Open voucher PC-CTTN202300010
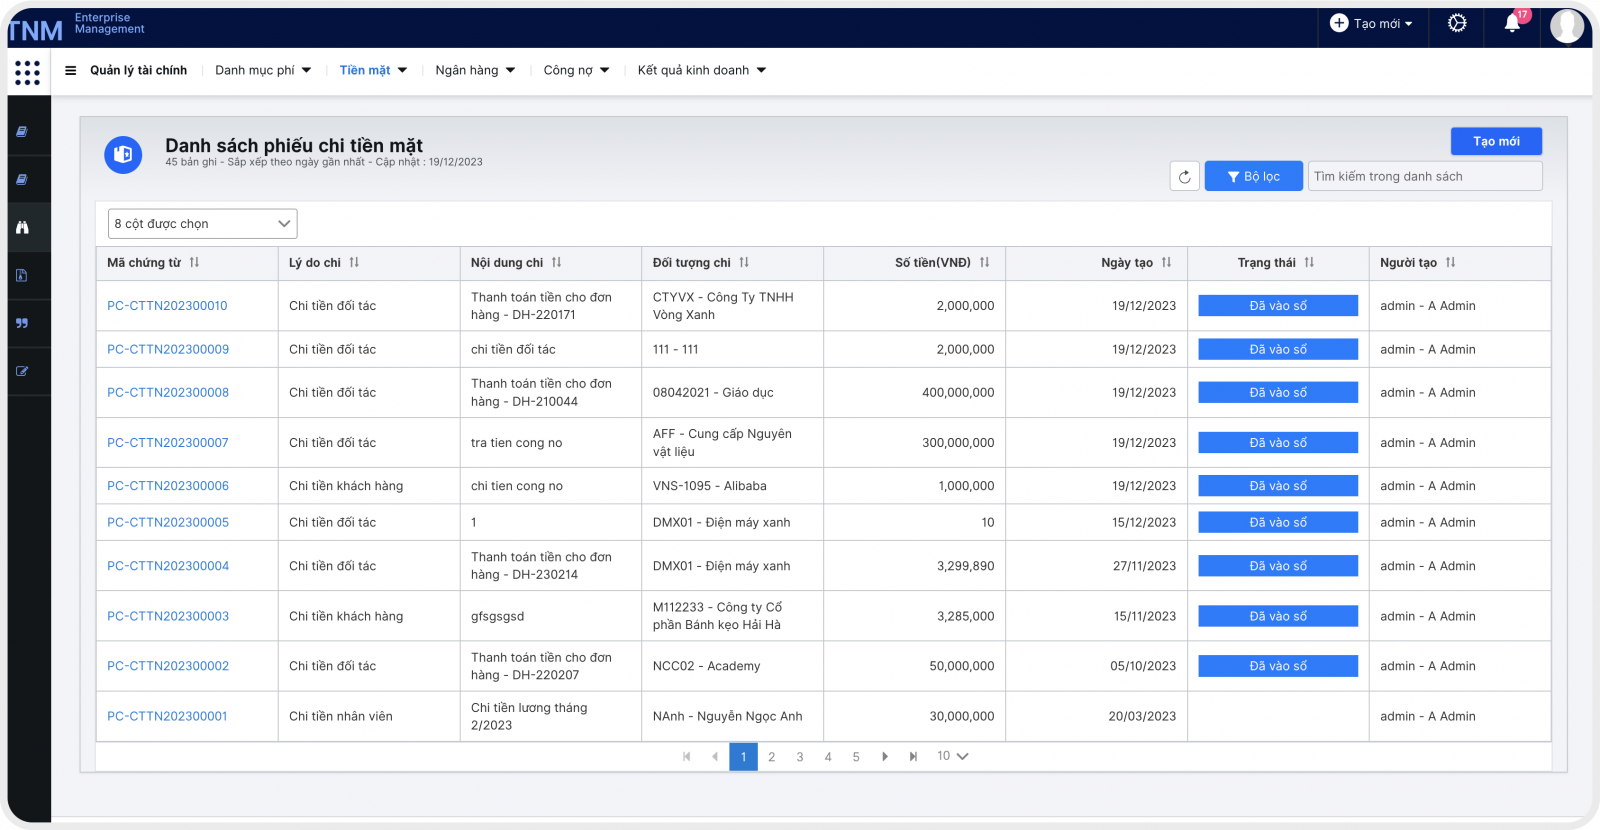1600x830 pixels. [167, 306]
